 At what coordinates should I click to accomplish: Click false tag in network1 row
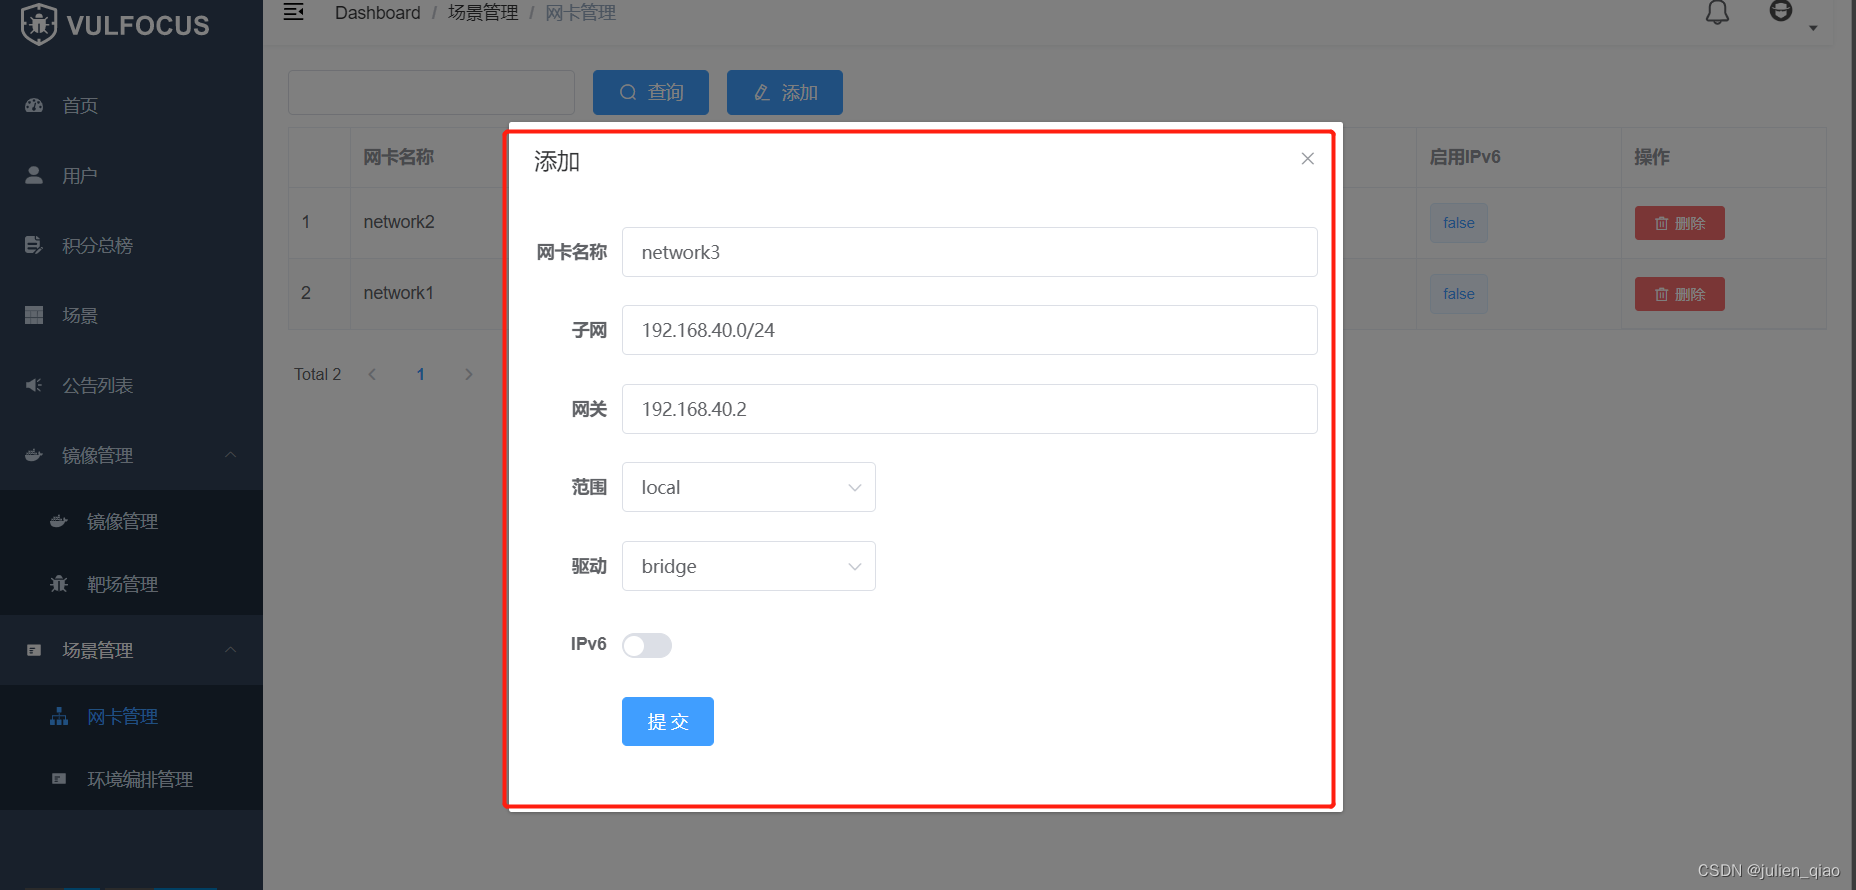[x=1458, y=294]
